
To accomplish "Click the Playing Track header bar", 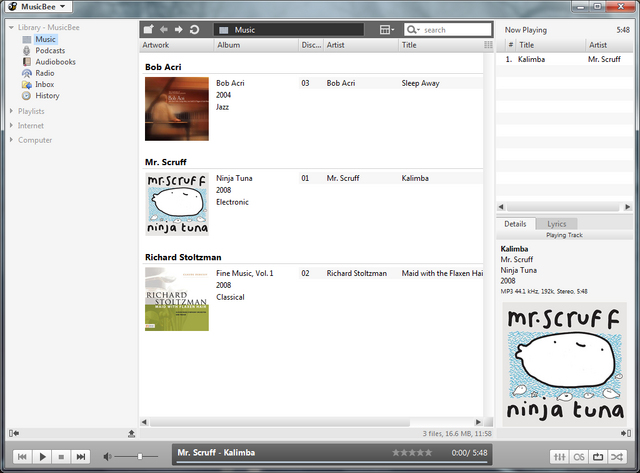I will coord(564,235).
